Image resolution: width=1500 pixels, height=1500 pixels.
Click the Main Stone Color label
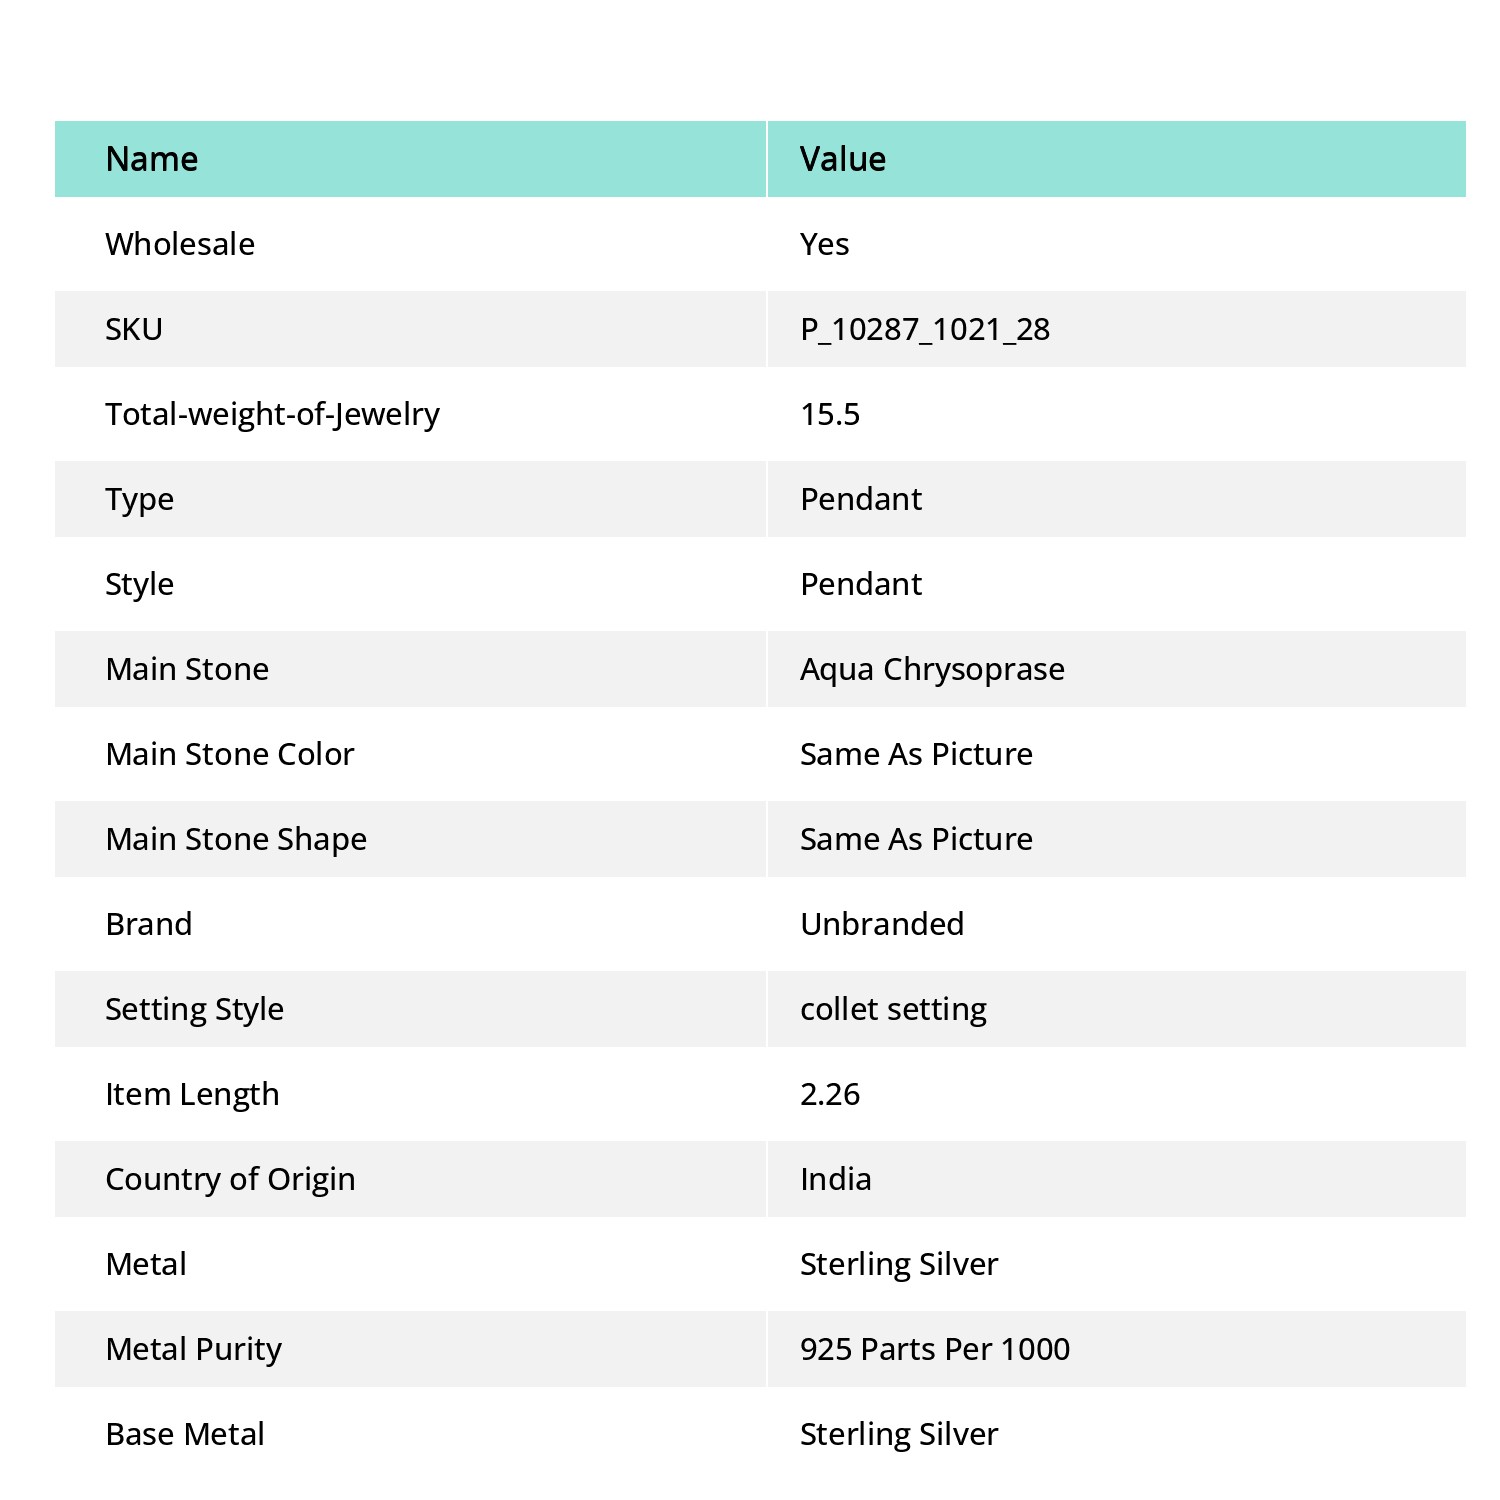coord(230,754)
